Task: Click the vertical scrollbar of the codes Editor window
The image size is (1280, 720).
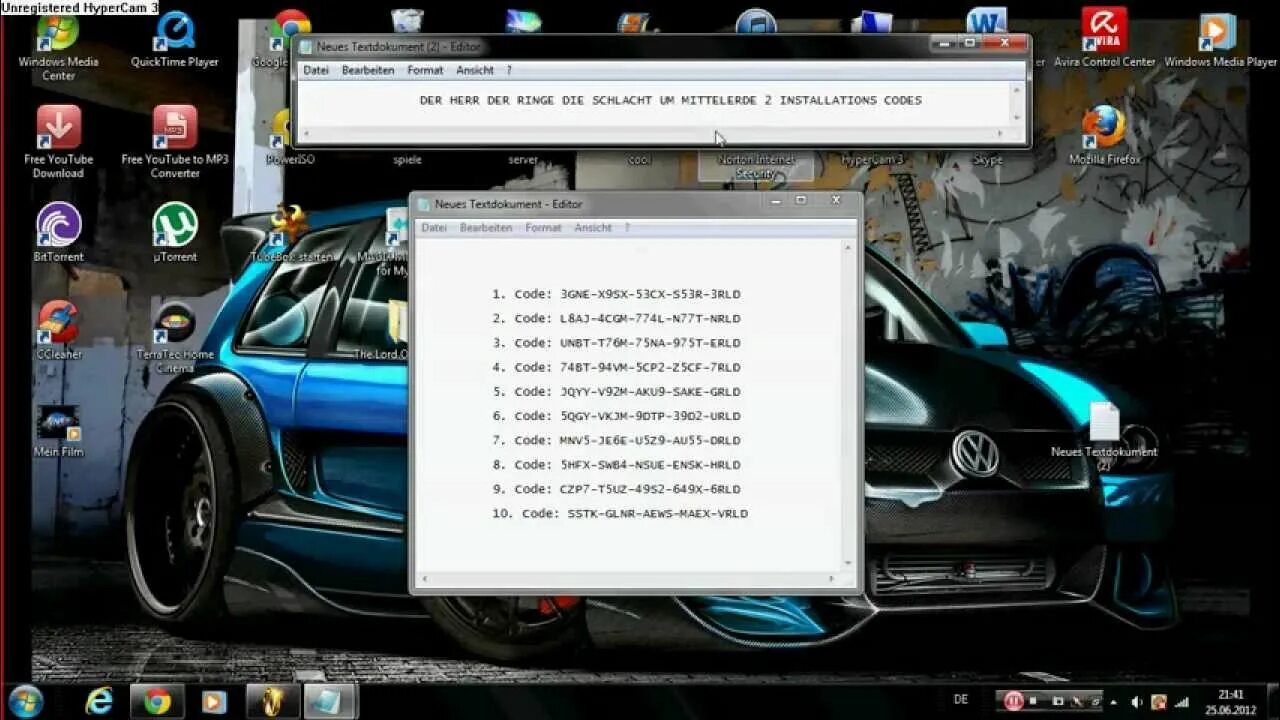Action: pos(849,405)
